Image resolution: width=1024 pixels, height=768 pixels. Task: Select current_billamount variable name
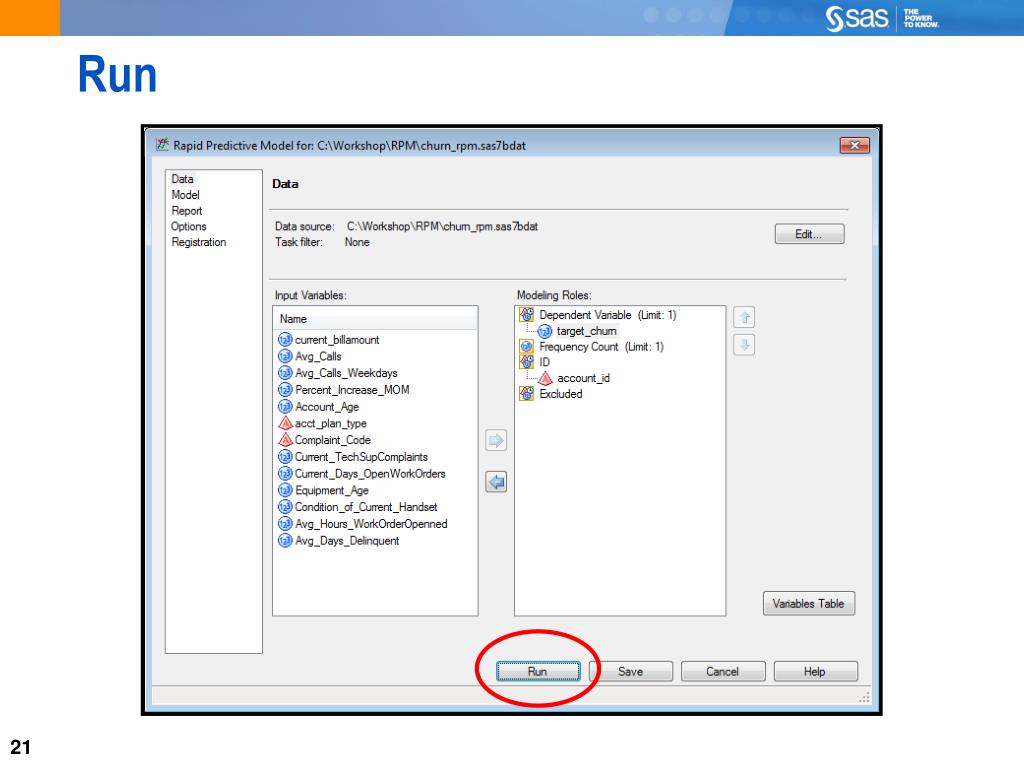[x=337, y=340]
